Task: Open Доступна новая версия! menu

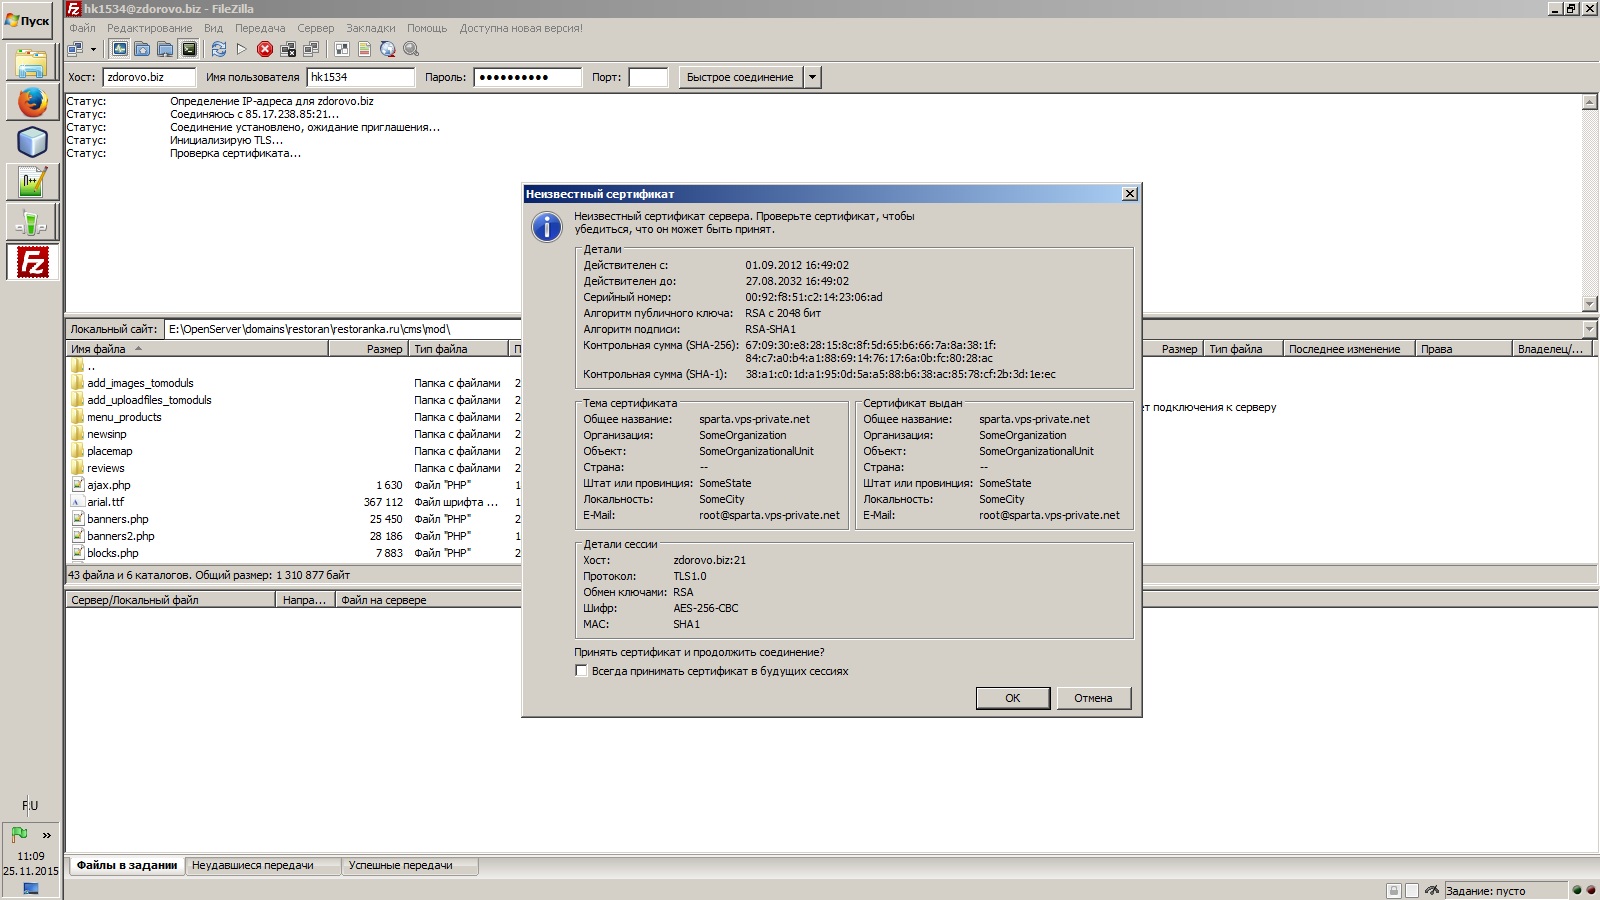Action: coord(521,28)
